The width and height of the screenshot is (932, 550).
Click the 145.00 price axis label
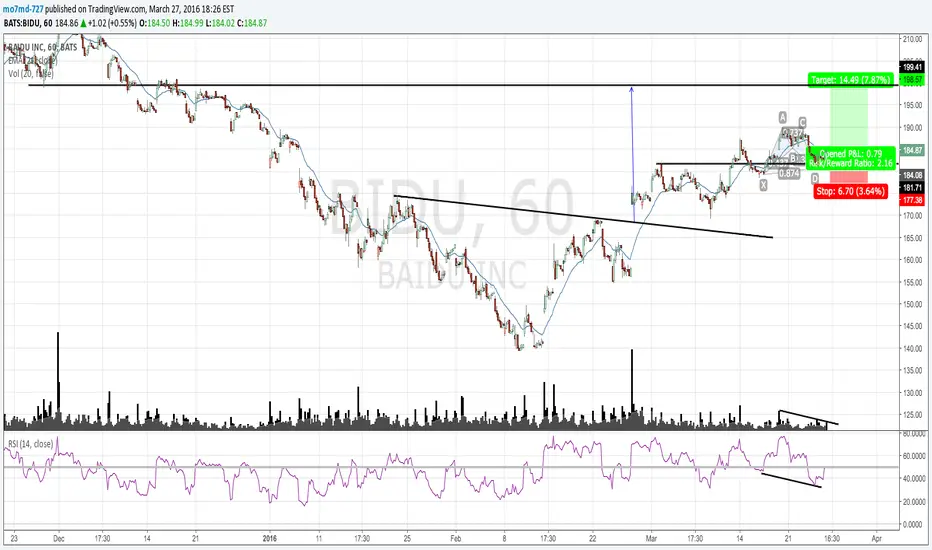pyautogui.click(x=912, y=326)
